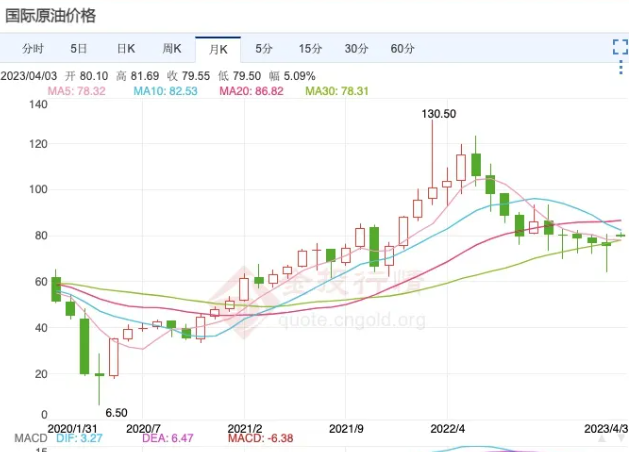
Task: Switch to the 周K weekly tab
Action: coord(171,48)
